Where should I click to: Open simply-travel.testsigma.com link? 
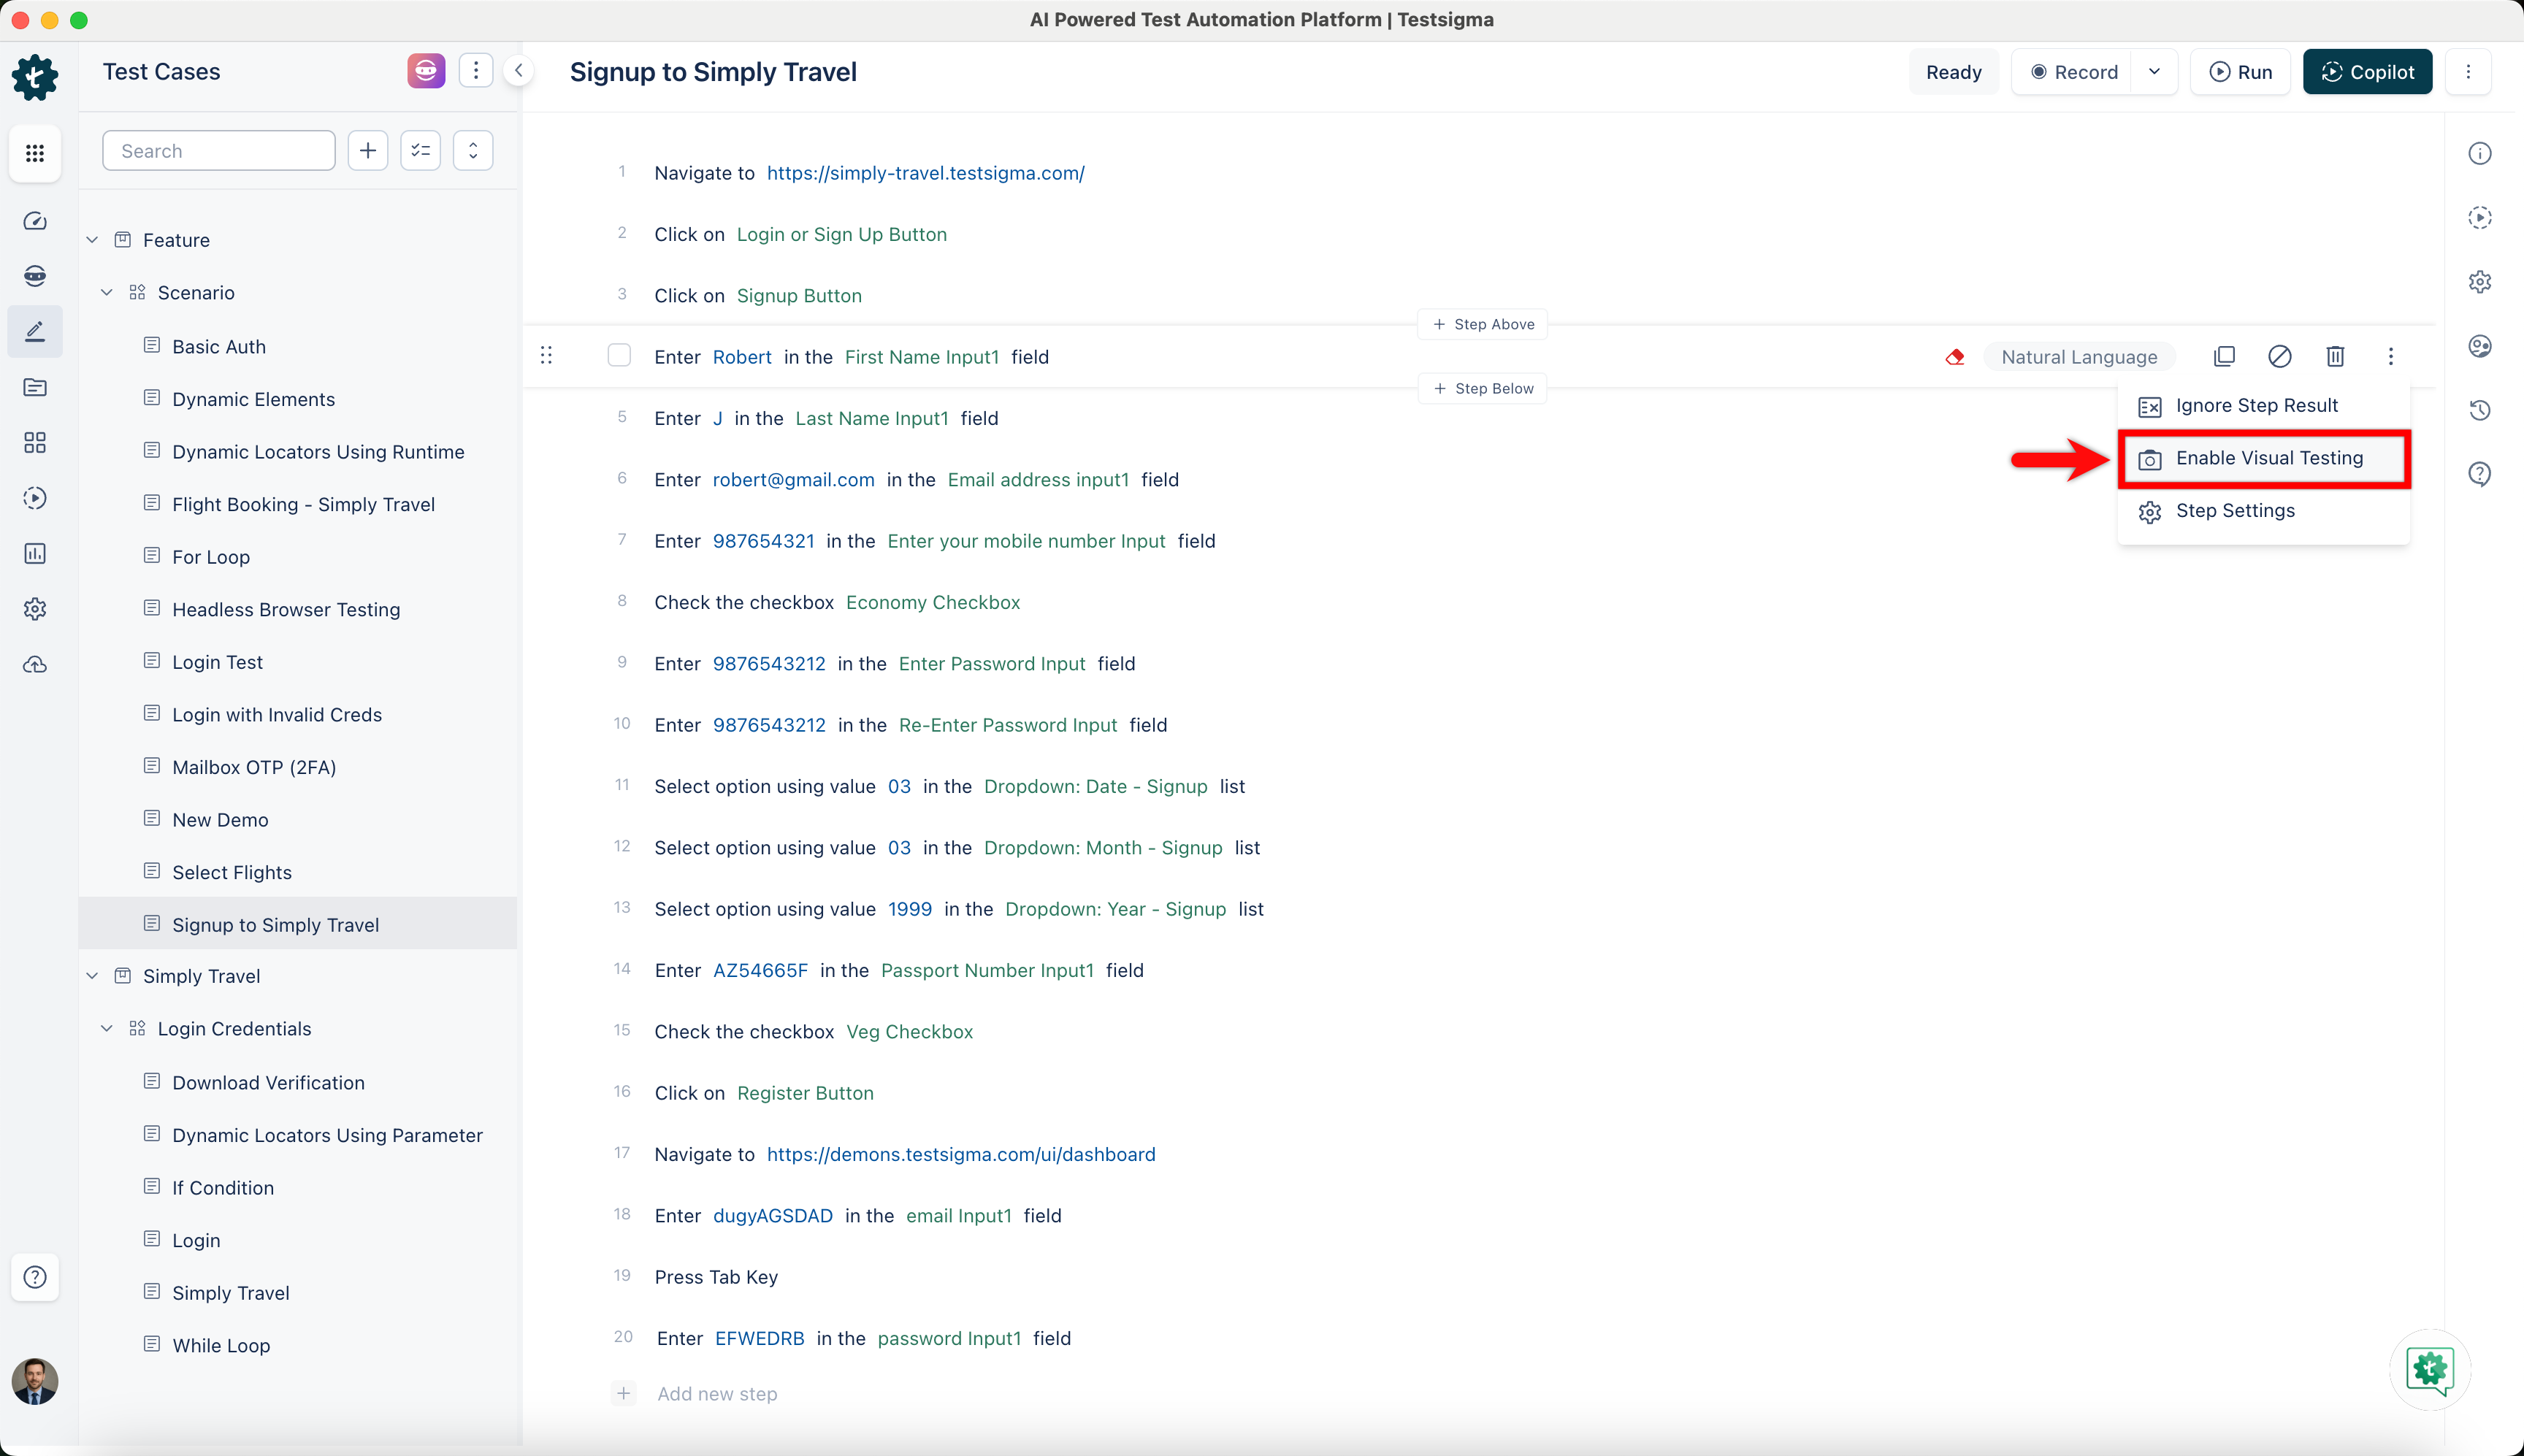tap(925, 173)
